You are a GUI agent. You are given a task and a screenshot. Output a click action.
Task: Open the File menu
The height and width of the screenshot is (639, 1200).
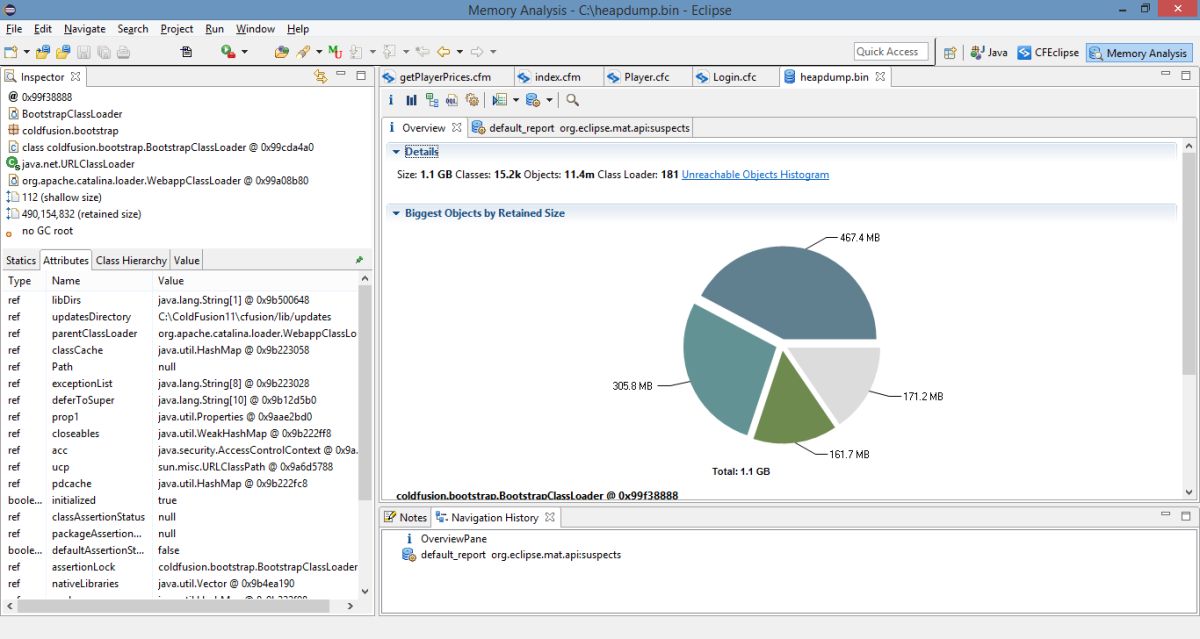[13, 29]
